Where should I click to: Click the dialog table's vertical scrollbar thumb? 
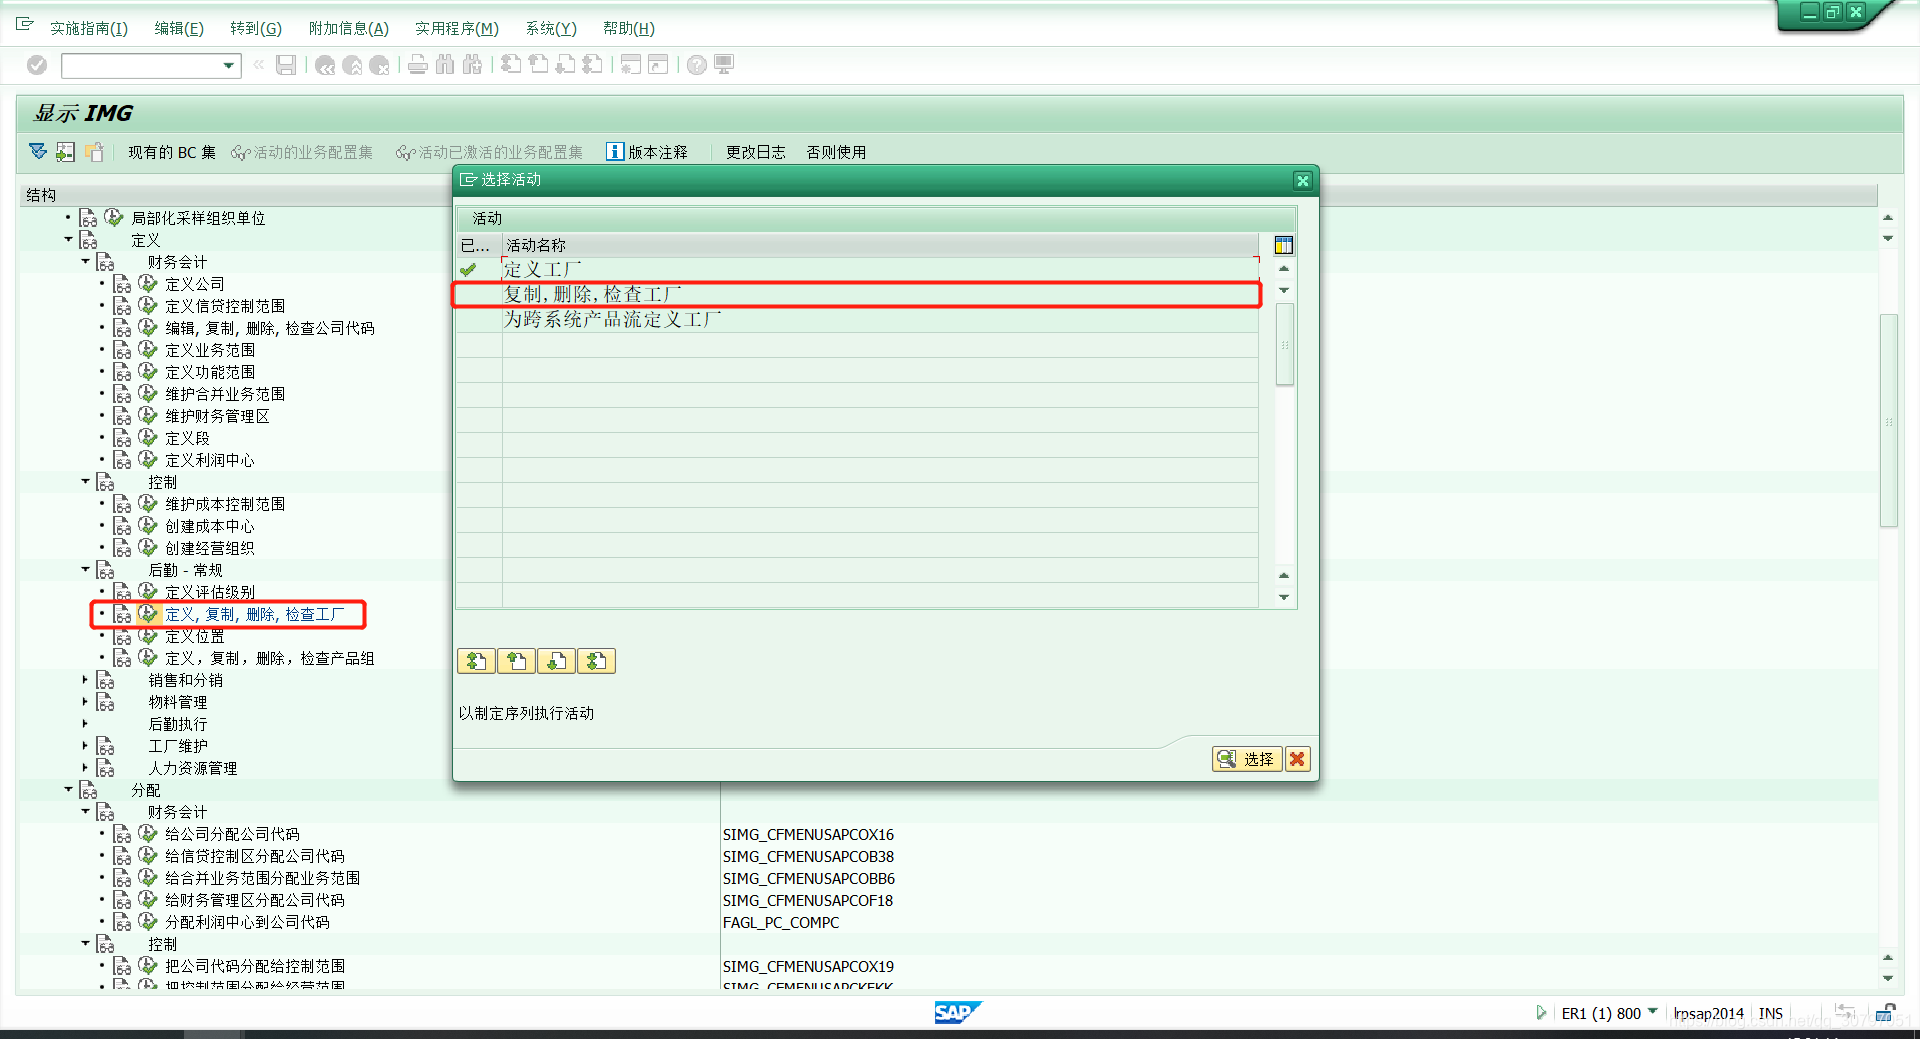[x=1285, y=344]
